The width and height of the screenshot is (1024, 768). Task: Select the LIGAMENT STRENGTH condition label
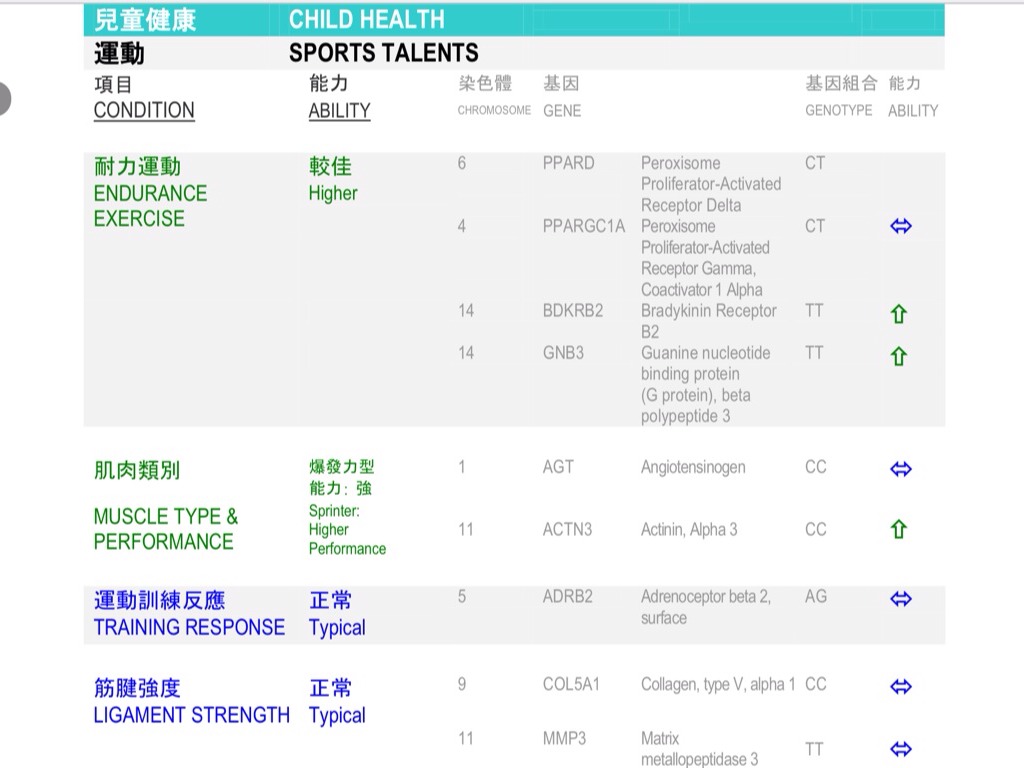[191, 715]
